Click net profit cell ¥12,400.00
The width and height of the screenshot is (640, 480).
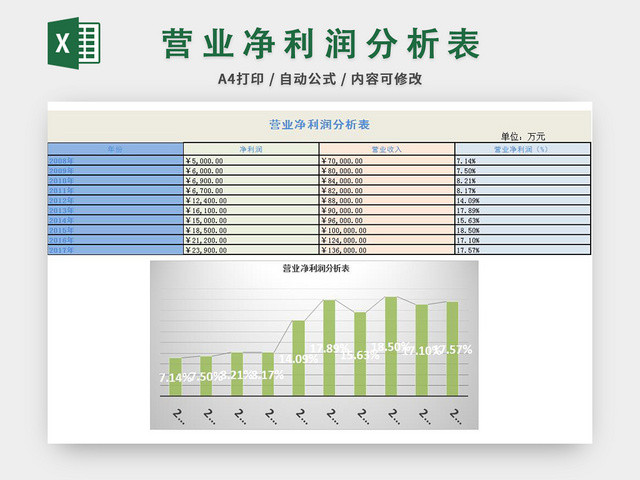251,200
